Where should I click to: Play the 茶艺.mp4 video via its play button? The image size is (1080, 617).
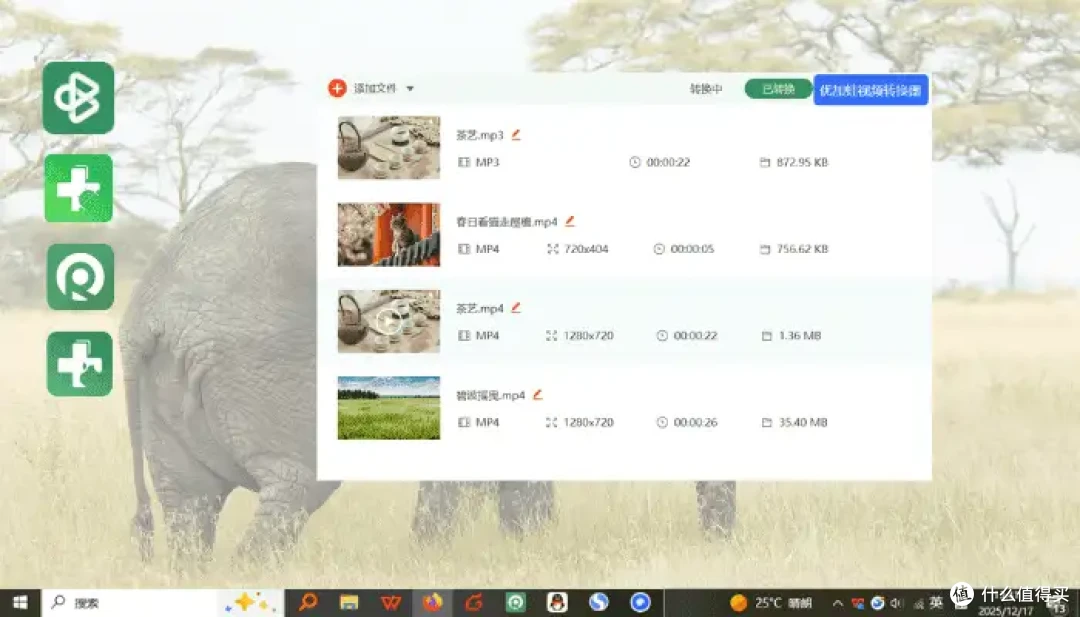(388, 320)
